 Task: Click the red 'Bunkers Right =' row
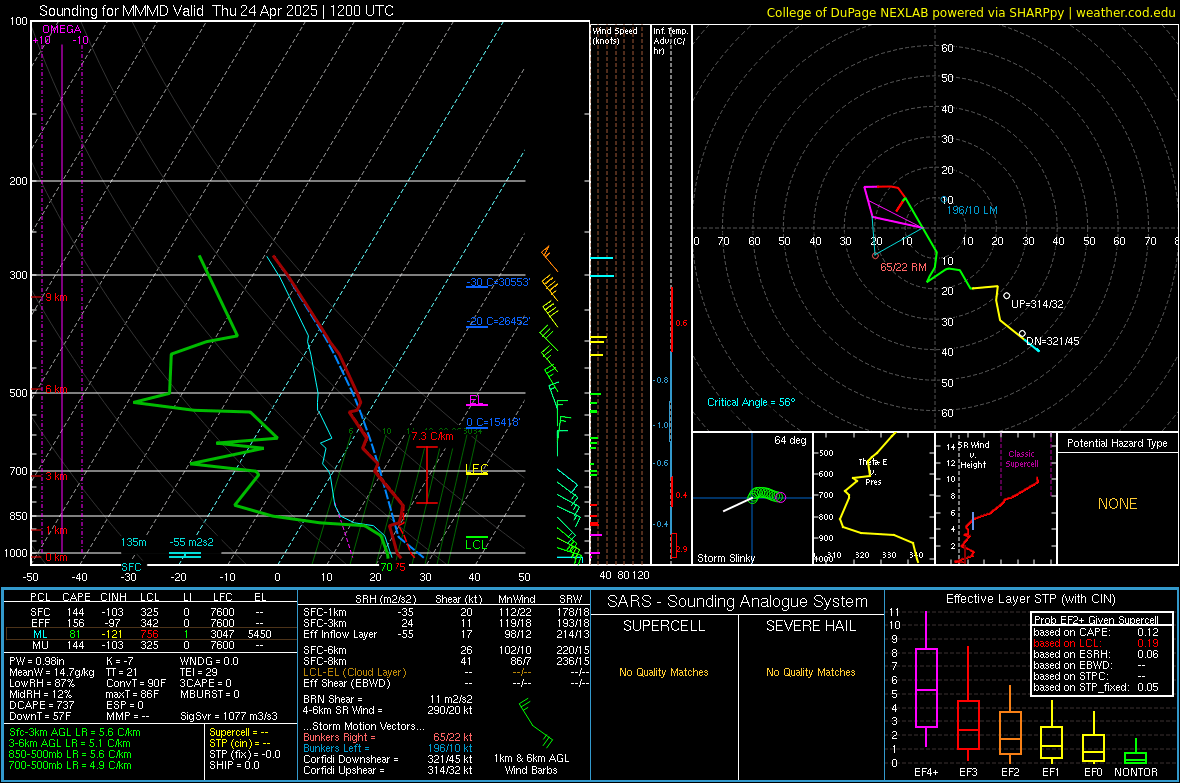[388, 737]
